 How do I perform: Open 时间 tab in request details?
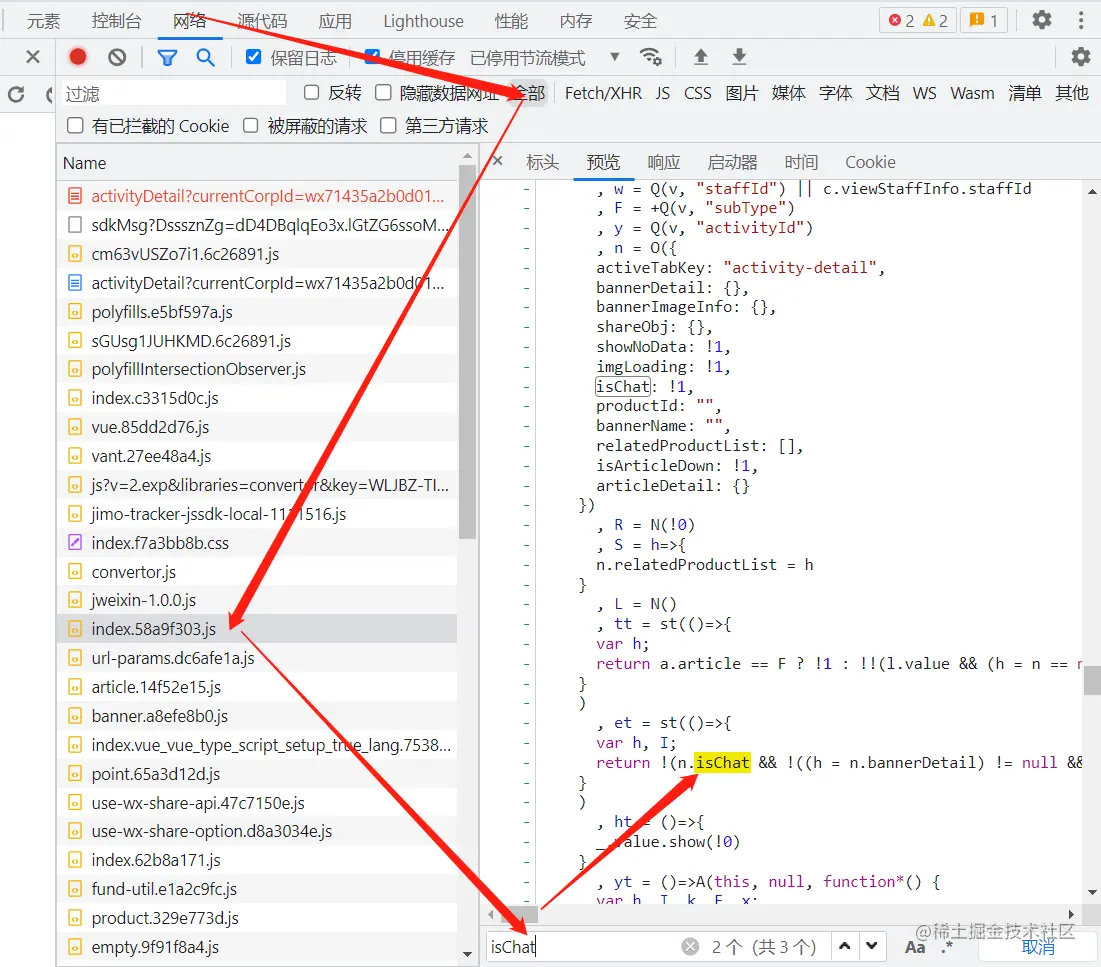tap(801, 162)
